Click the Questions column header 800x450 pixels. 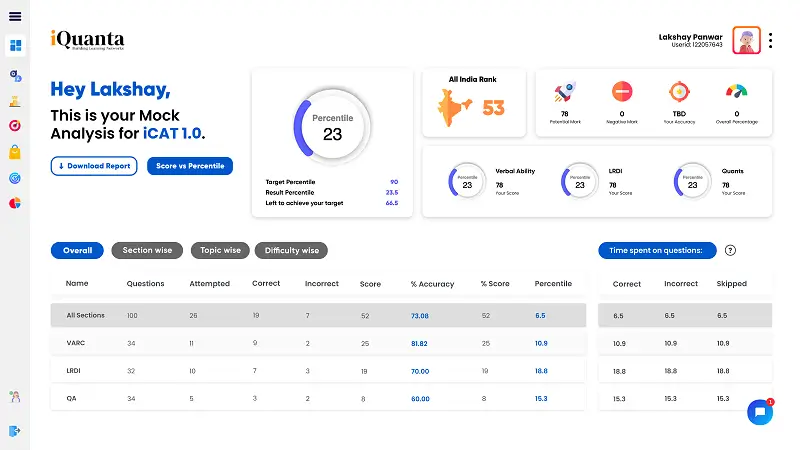click(x=145, y=284)
